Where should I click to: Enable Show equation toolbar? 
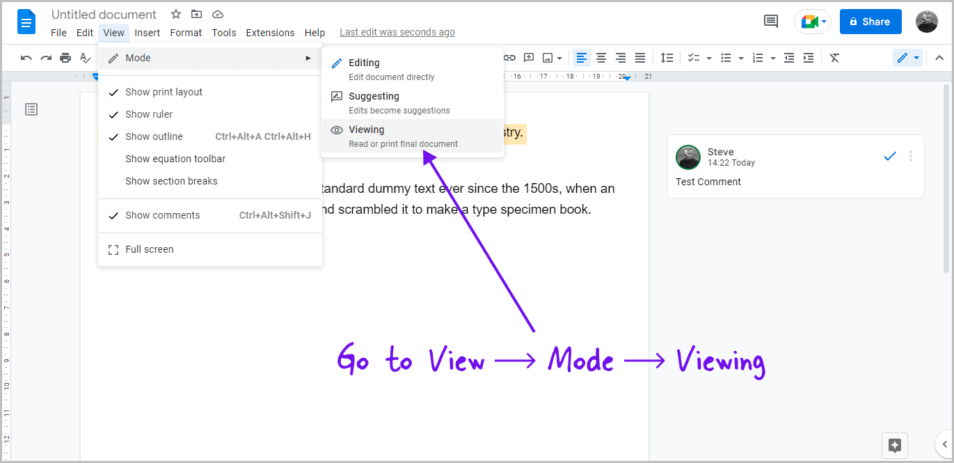210,159
